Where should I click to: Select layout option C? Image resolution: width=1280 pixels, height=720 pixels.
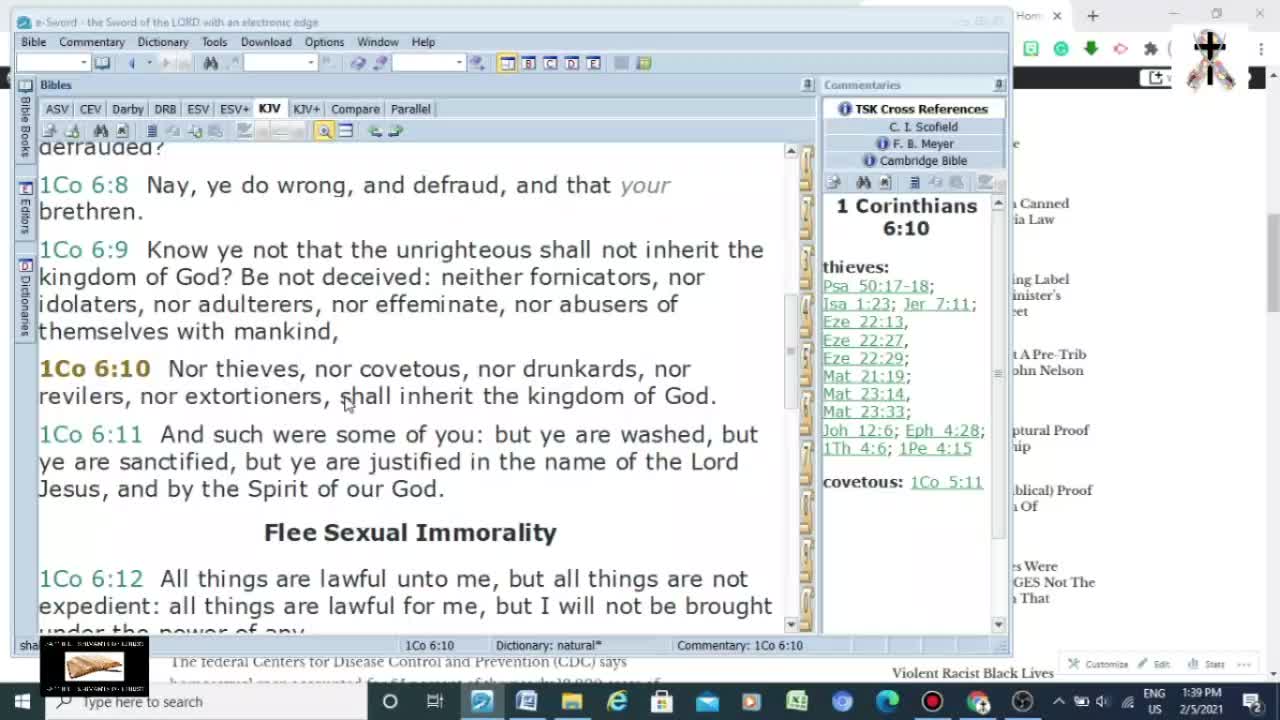pos(550,63)
